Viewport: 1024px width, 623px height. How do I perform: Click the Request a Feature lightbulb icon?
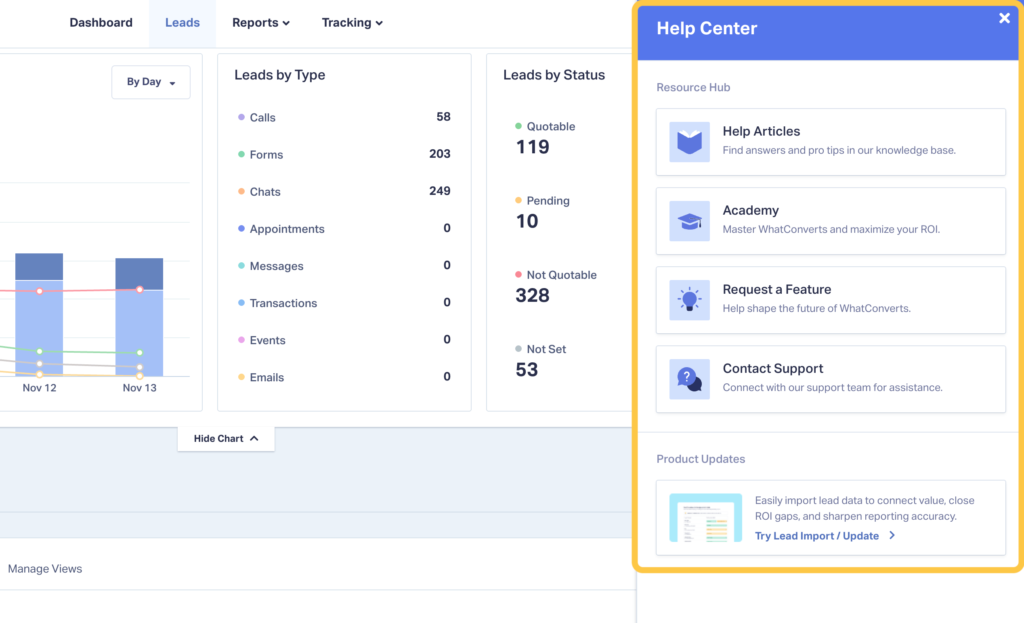coord(690,299)
